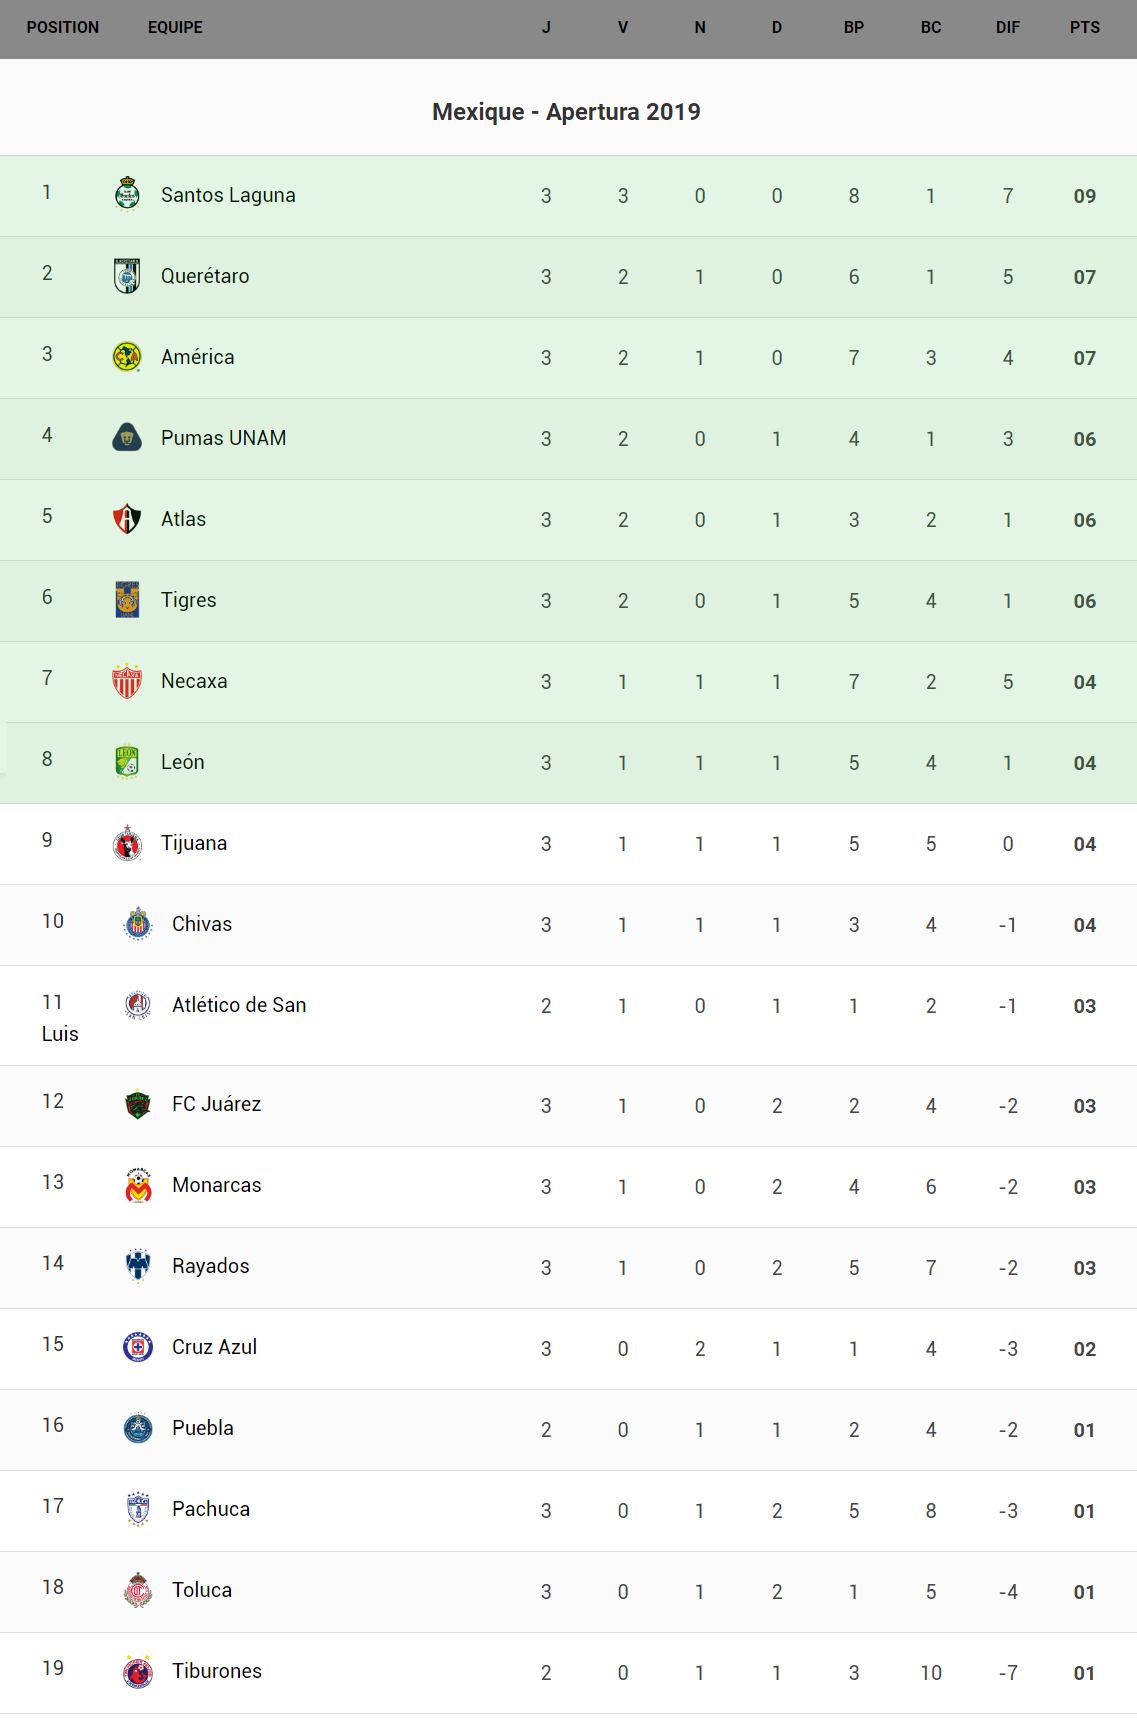Click the PTS column header
Image resolution: width=1137 pixels, height=1722 pixels.
click(1084, 28)
